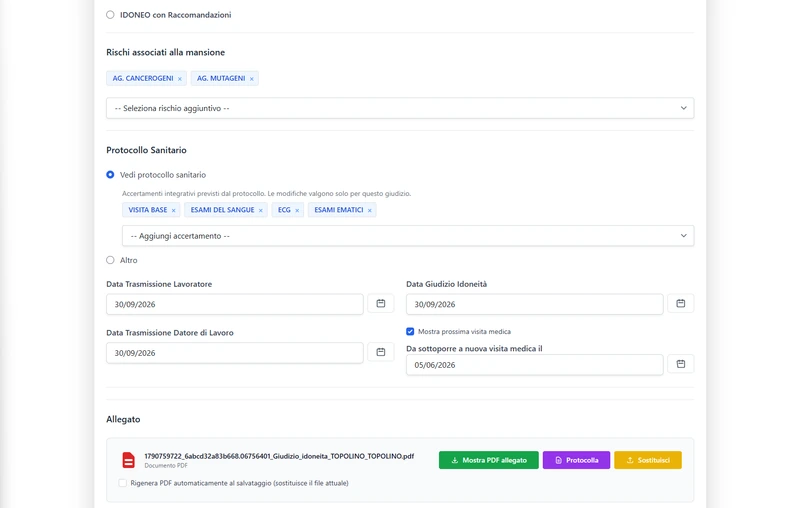Enable Rigenera PDF automaticamente al salvataggio
Image resolution: width=800 pixels, height=508 pixels.
[x=122, y=483]
